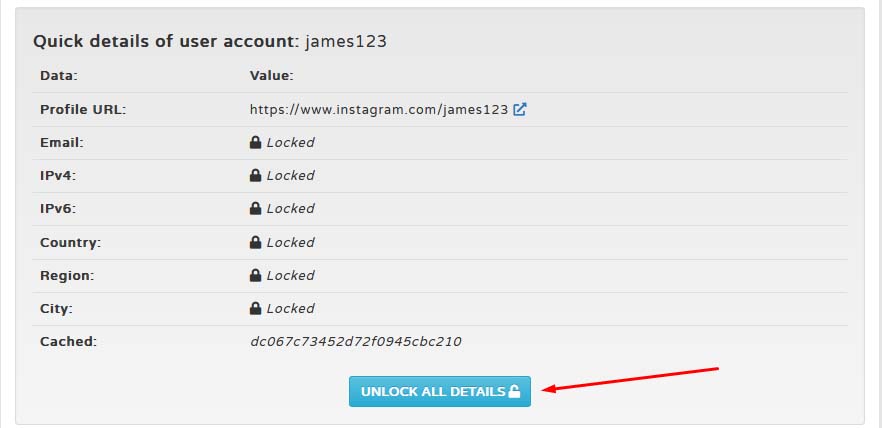Screen dimensions: 882x428
Task: Click the lock icon in City row
Action: [255, 308]
